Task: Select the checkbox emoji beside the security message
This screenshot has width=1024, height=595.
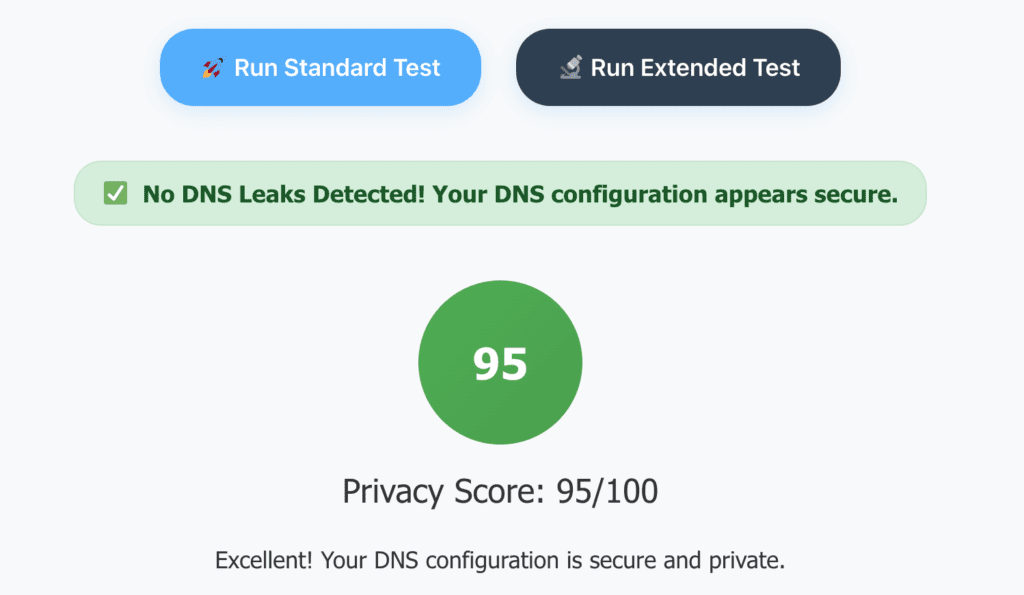Action: click(x=114, y=193)
